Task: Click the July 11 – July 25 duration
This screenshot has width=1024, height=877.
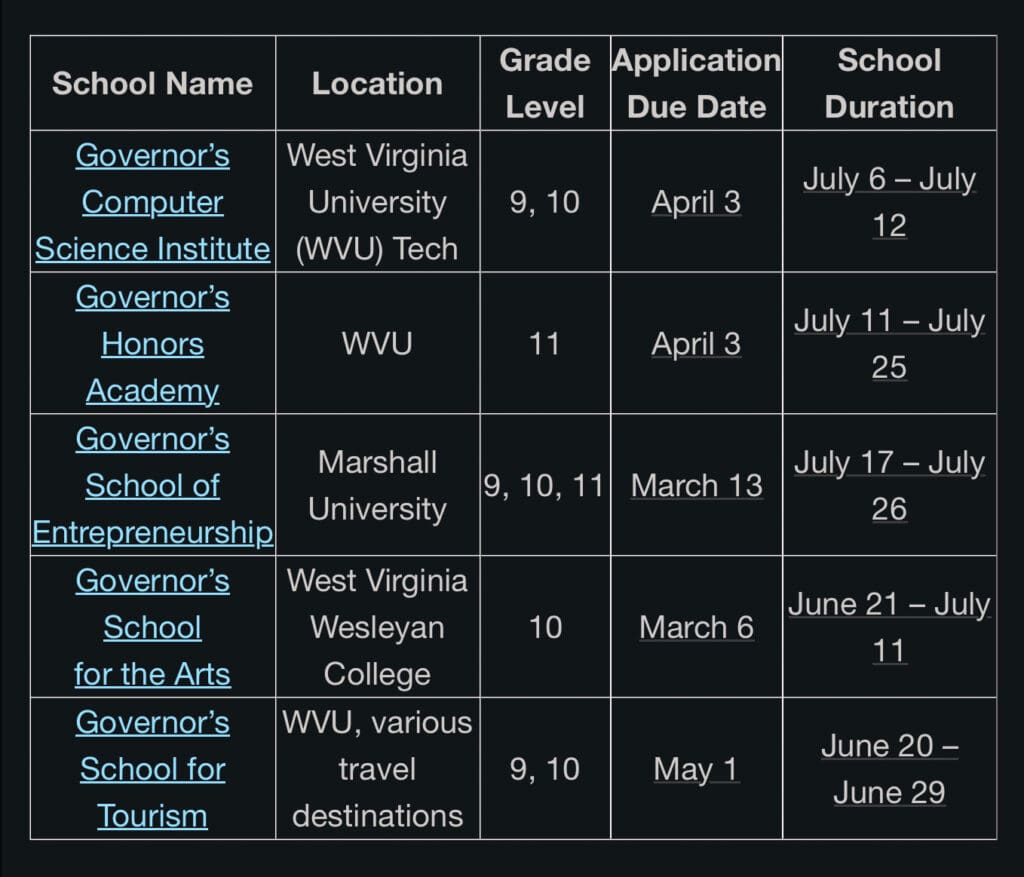Action: [889, 344]
